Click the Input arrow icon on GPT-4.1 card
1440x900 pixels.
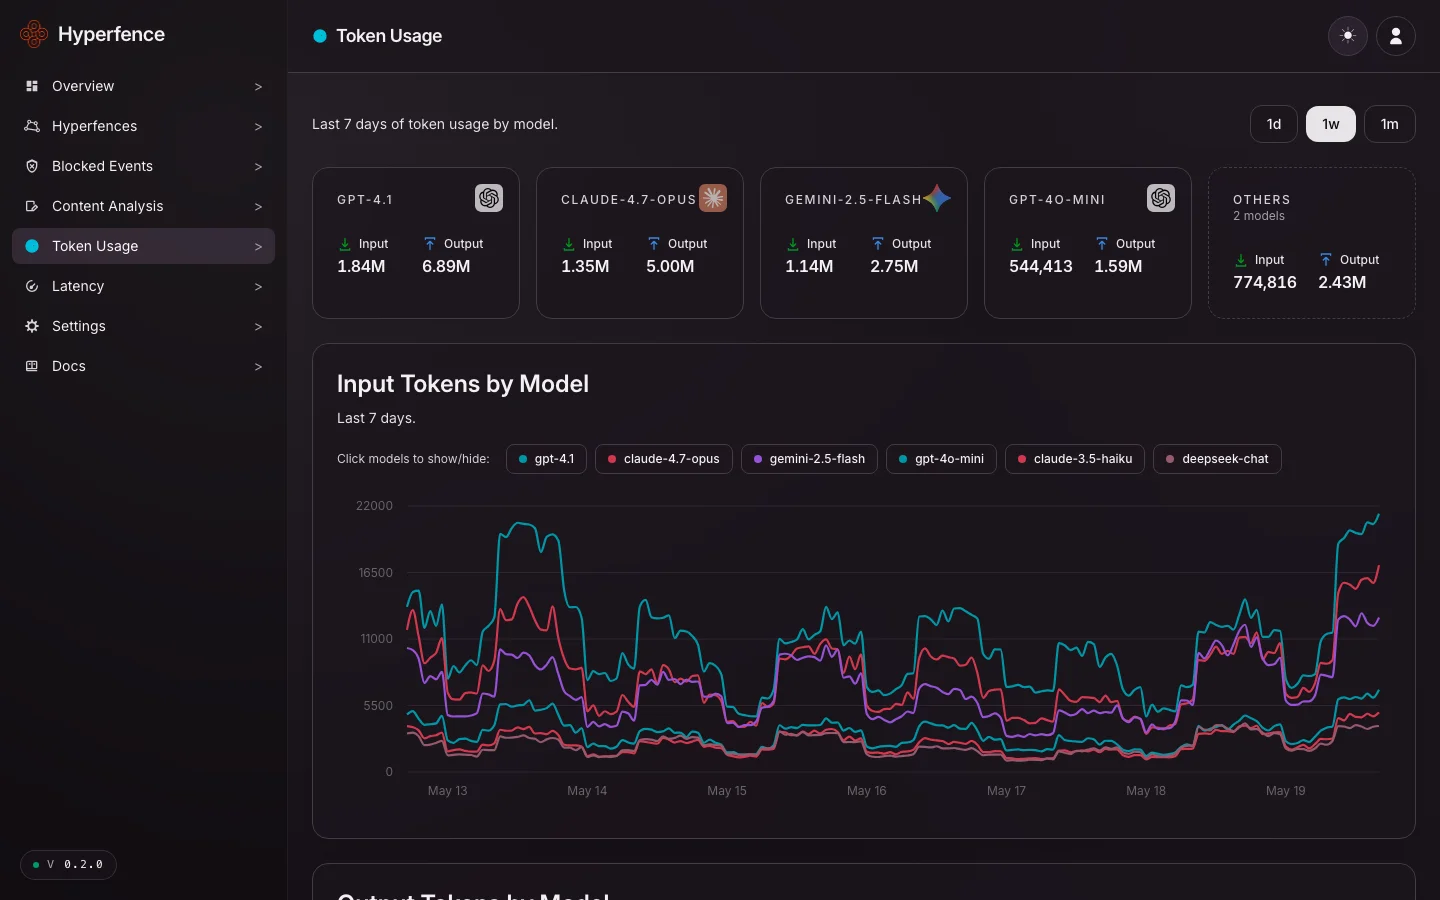coord(345,244)
